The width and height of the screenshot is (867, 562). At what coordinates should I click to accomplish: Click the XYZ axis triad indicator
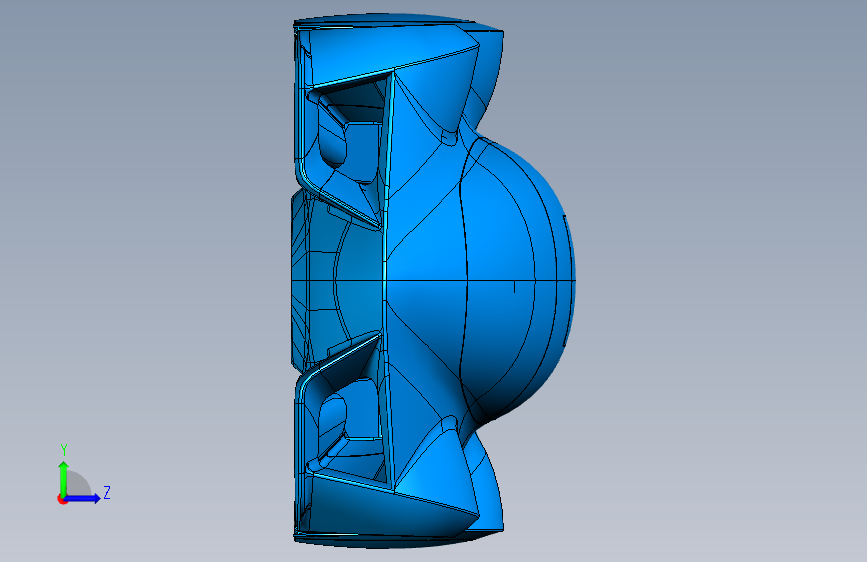84,475
